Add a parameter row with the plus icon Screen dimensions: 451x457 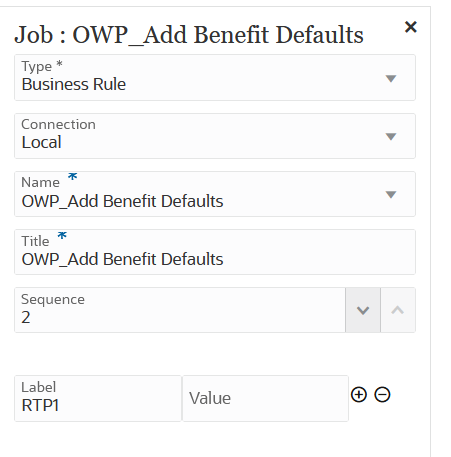359,395
